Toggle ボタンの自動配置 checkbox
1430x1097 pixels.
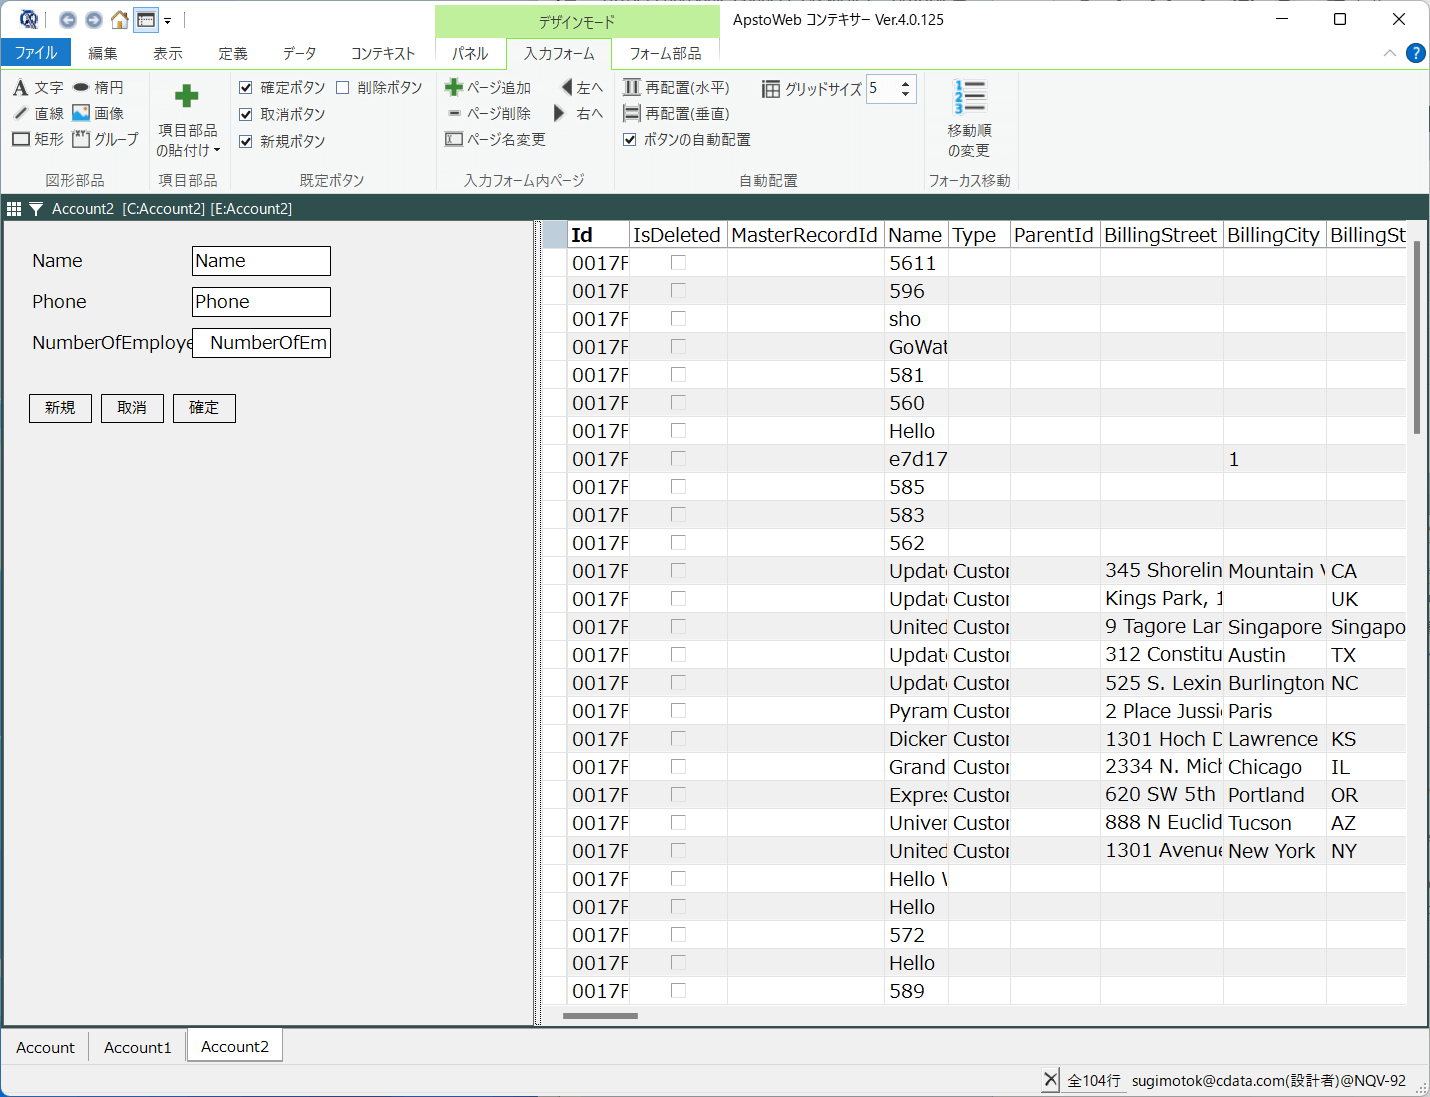[x=630, y=140]
